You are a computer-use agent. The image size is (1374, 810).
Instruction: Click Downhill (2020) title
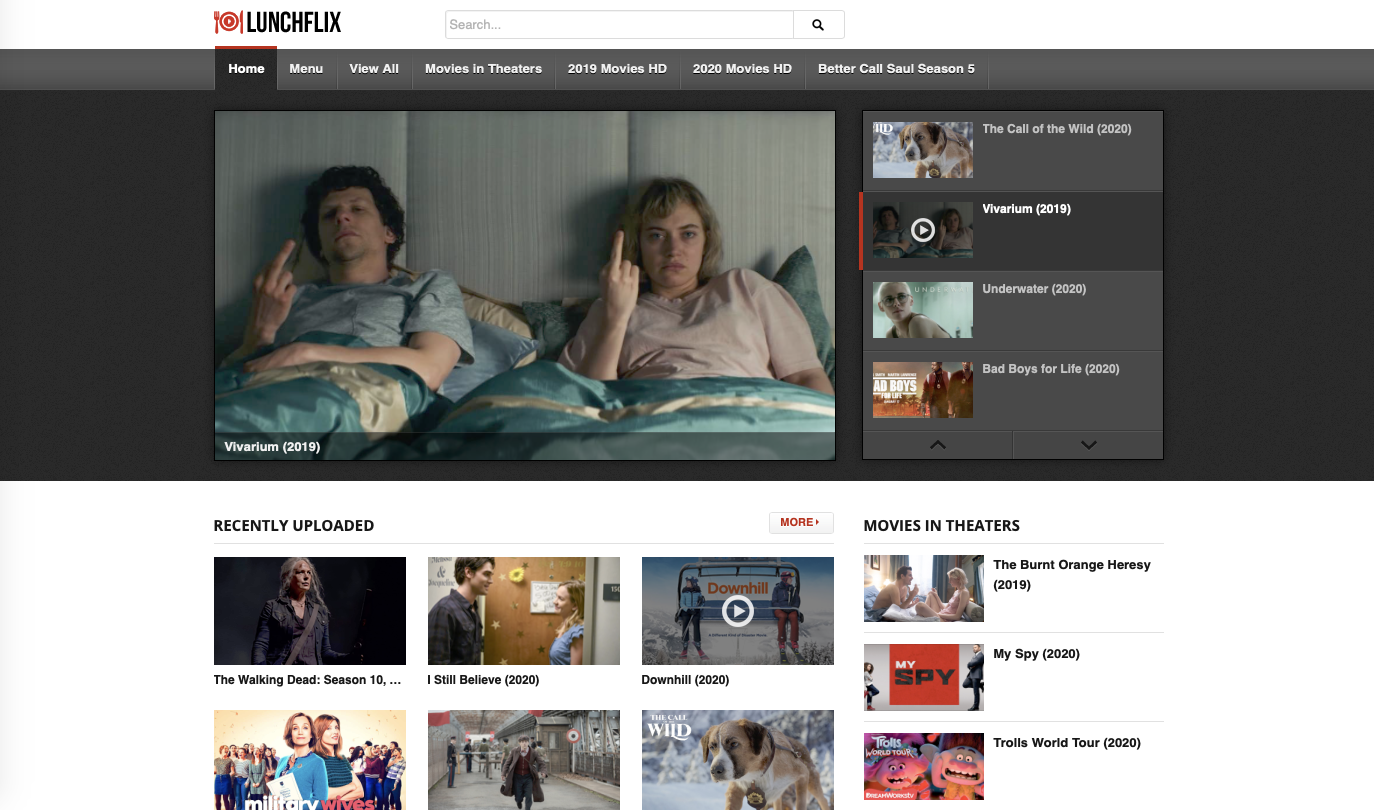pyautogui.click(x=685, y=680)
